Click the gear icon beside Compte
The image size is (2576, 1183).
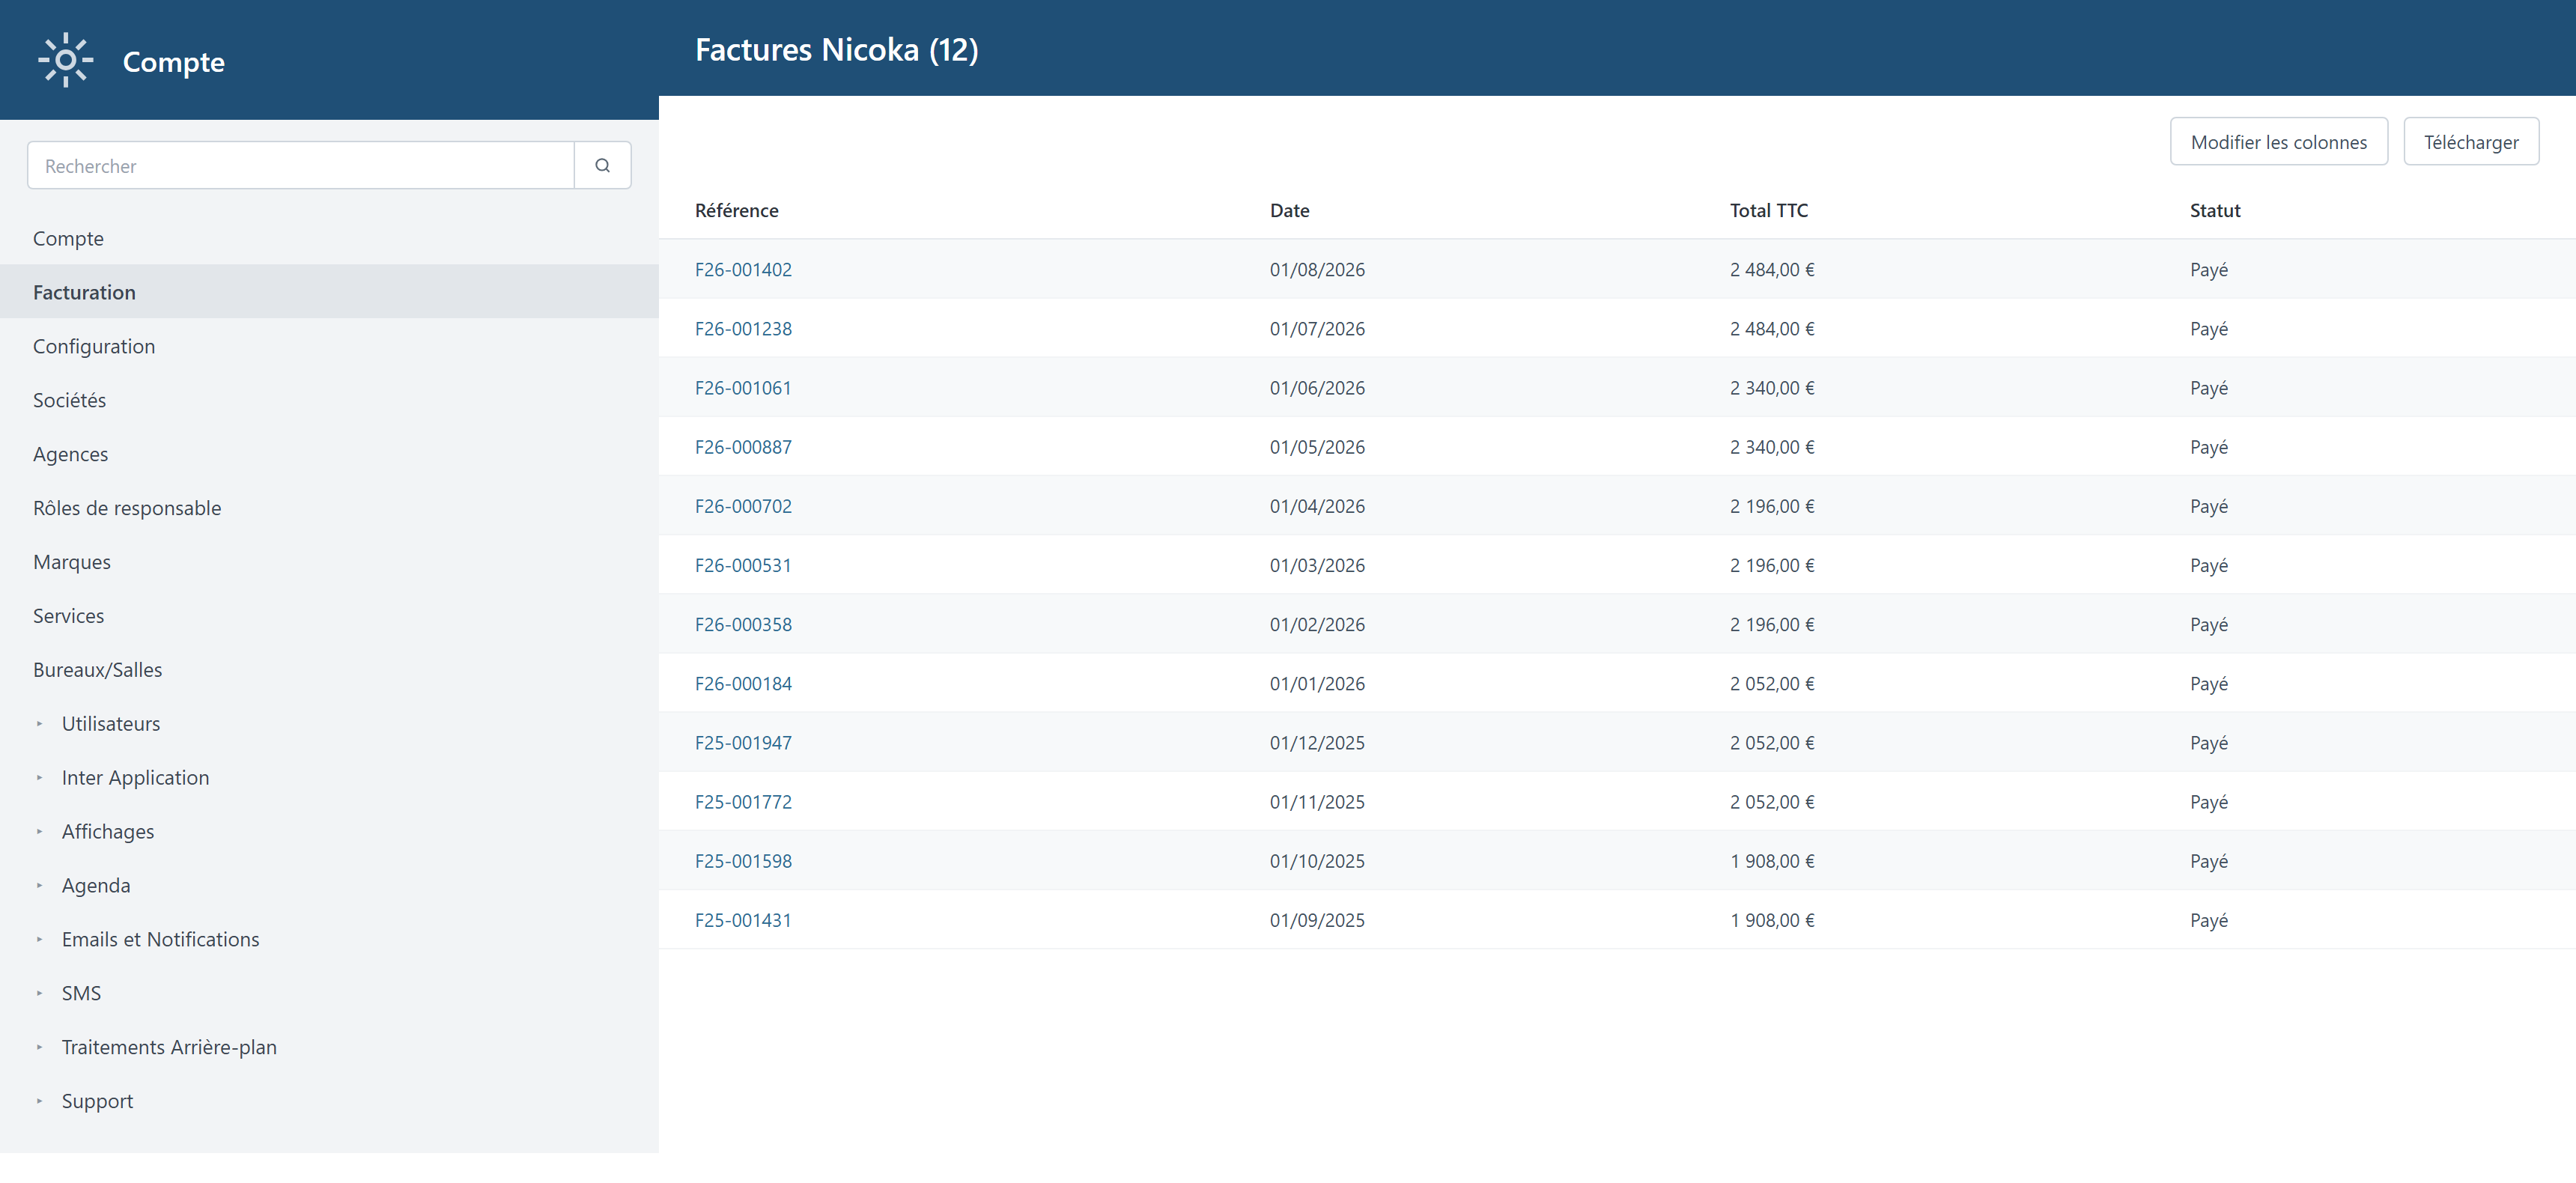tap(66, 61)
